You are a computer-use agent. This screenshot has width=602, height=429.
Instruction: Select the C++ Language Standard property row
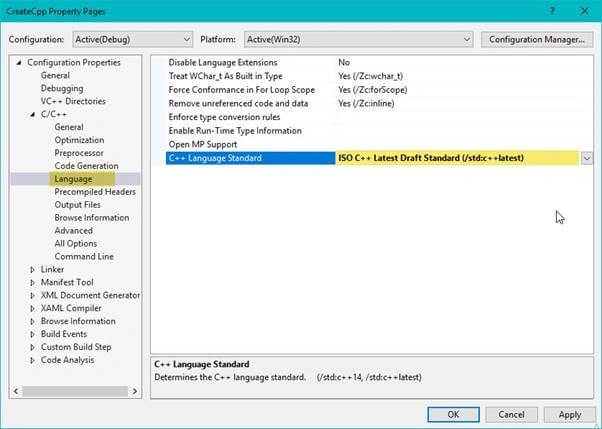(x=251, y=158)
